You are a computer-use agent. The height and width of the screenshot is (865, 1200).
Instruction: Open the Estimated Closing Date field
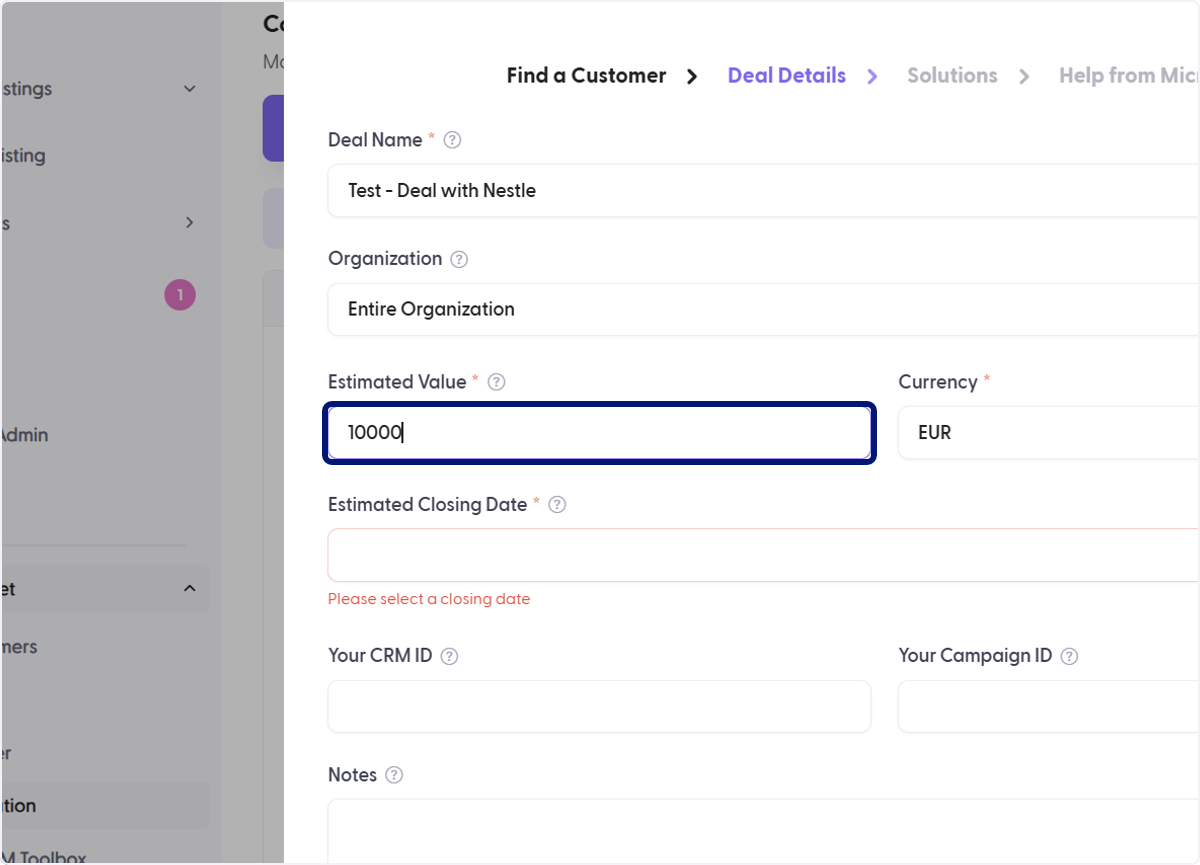[x=764, y=555]
